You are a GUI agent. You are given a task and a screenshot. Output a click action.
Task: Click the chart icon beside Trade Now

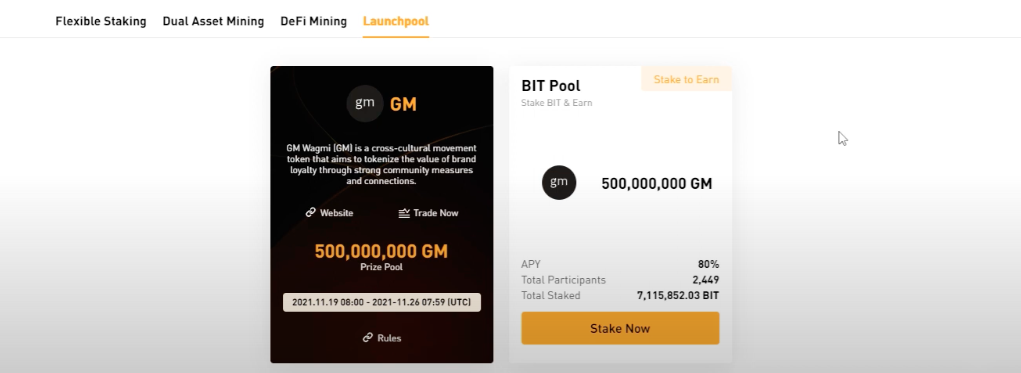404,213
